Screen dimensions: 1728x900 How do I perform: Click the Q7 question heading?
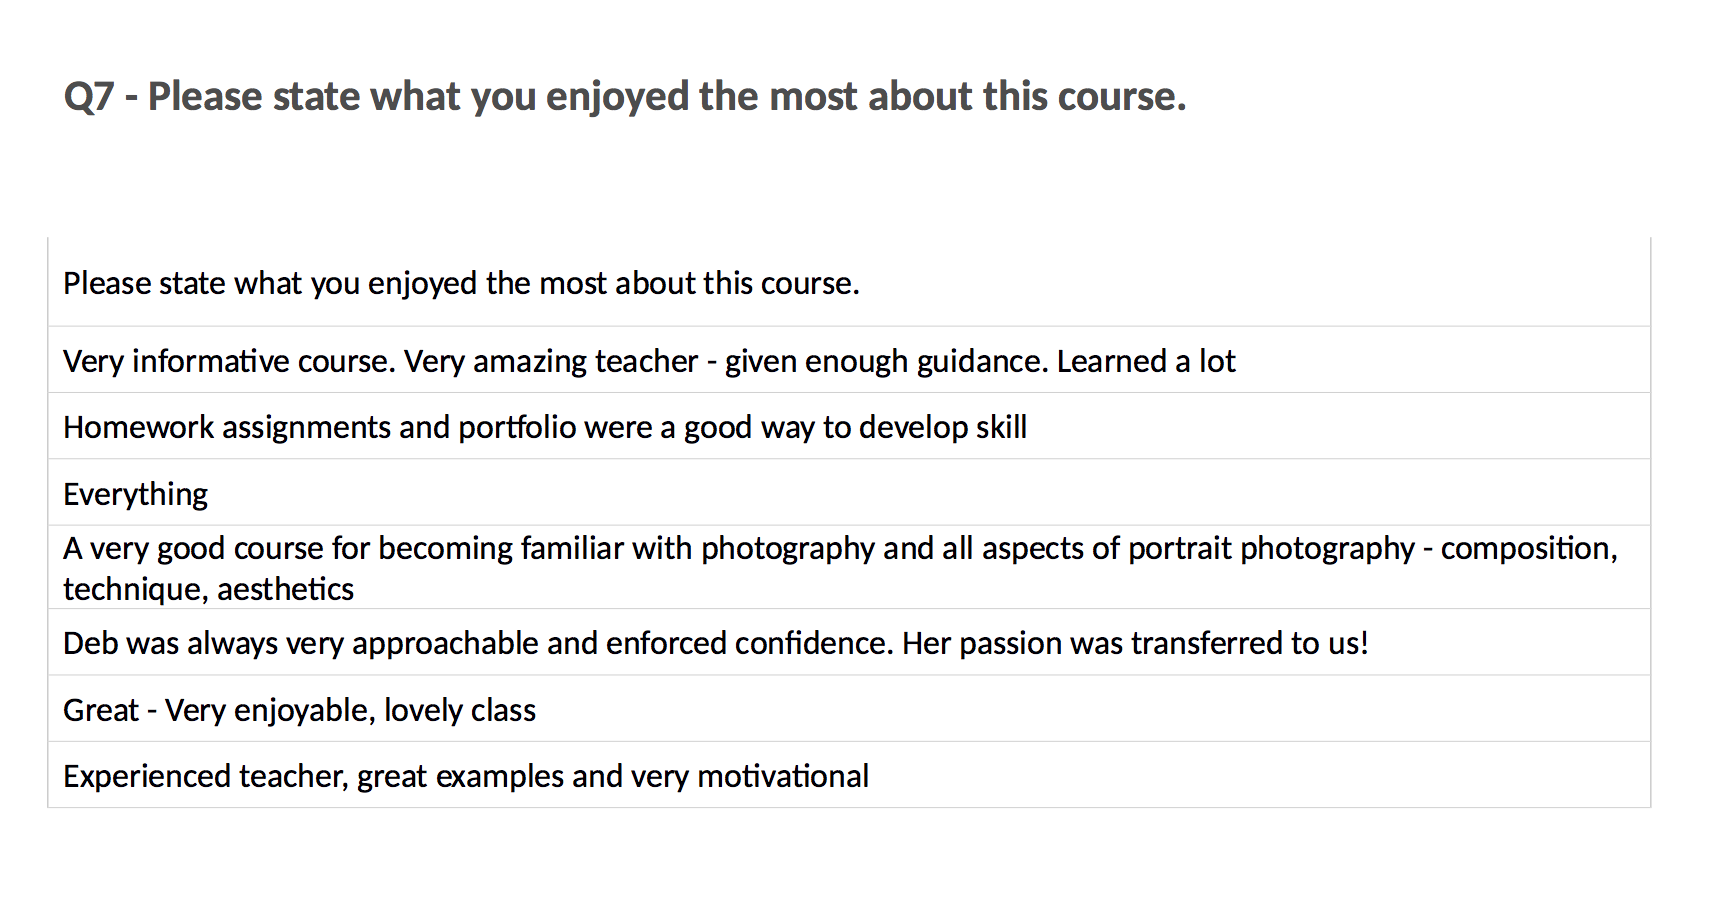click(625, 97)
